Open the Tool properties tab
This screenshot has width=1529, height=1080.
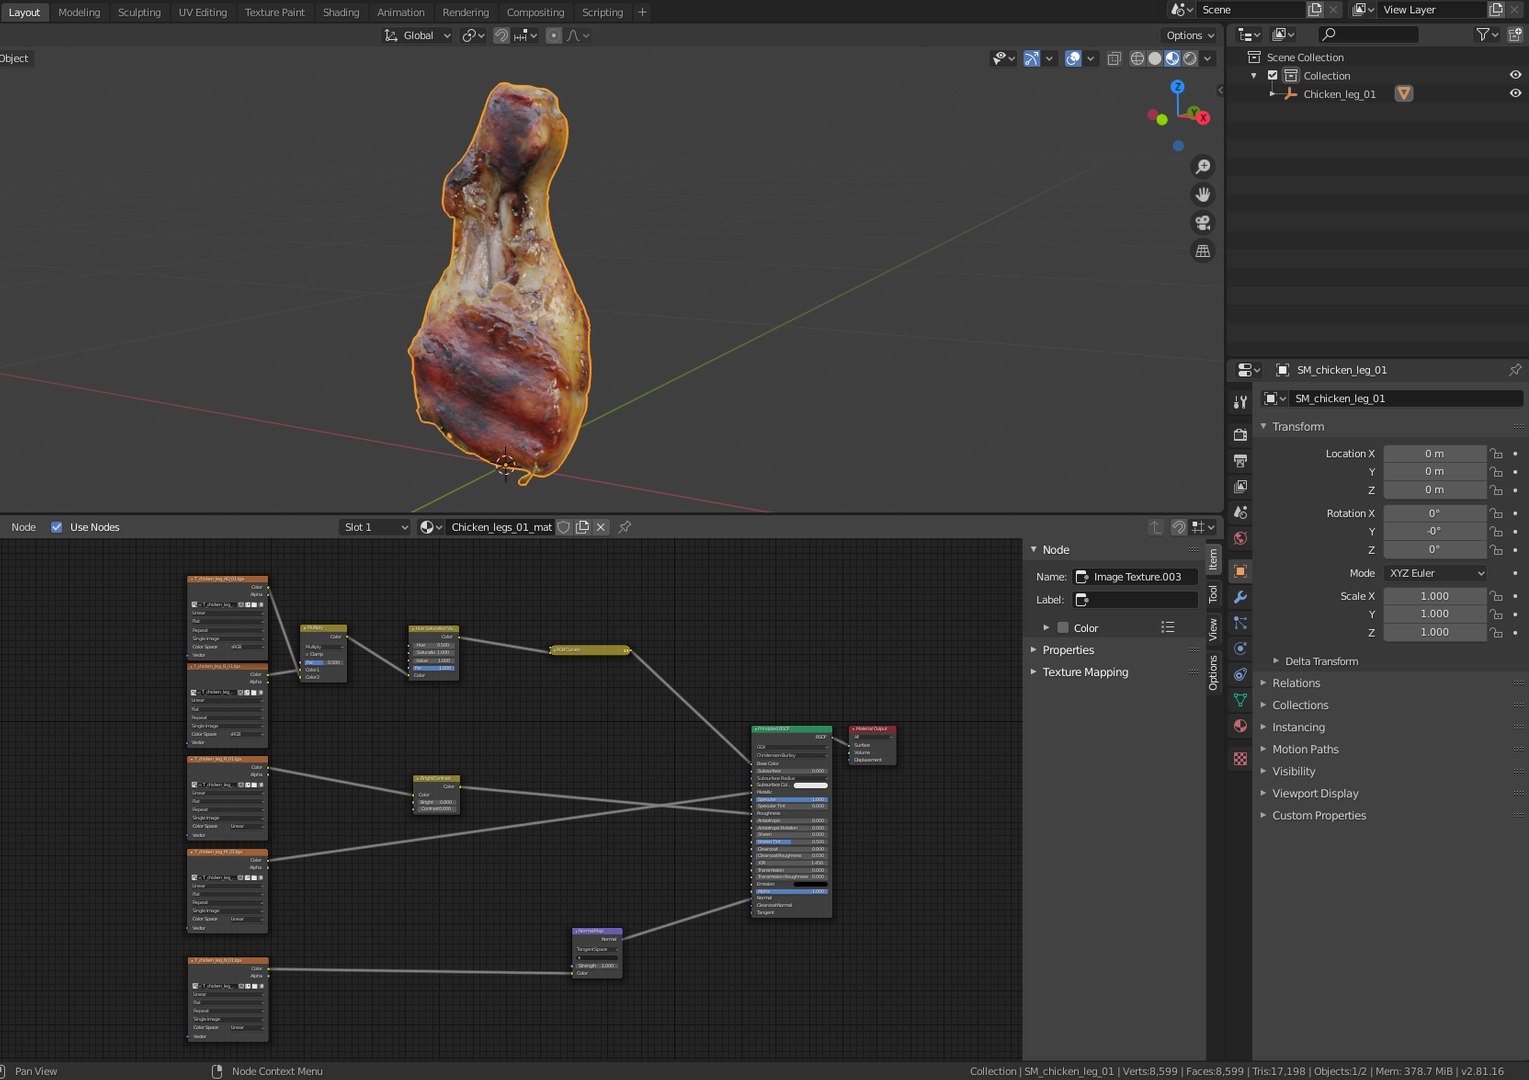(x=1240, y=402)
